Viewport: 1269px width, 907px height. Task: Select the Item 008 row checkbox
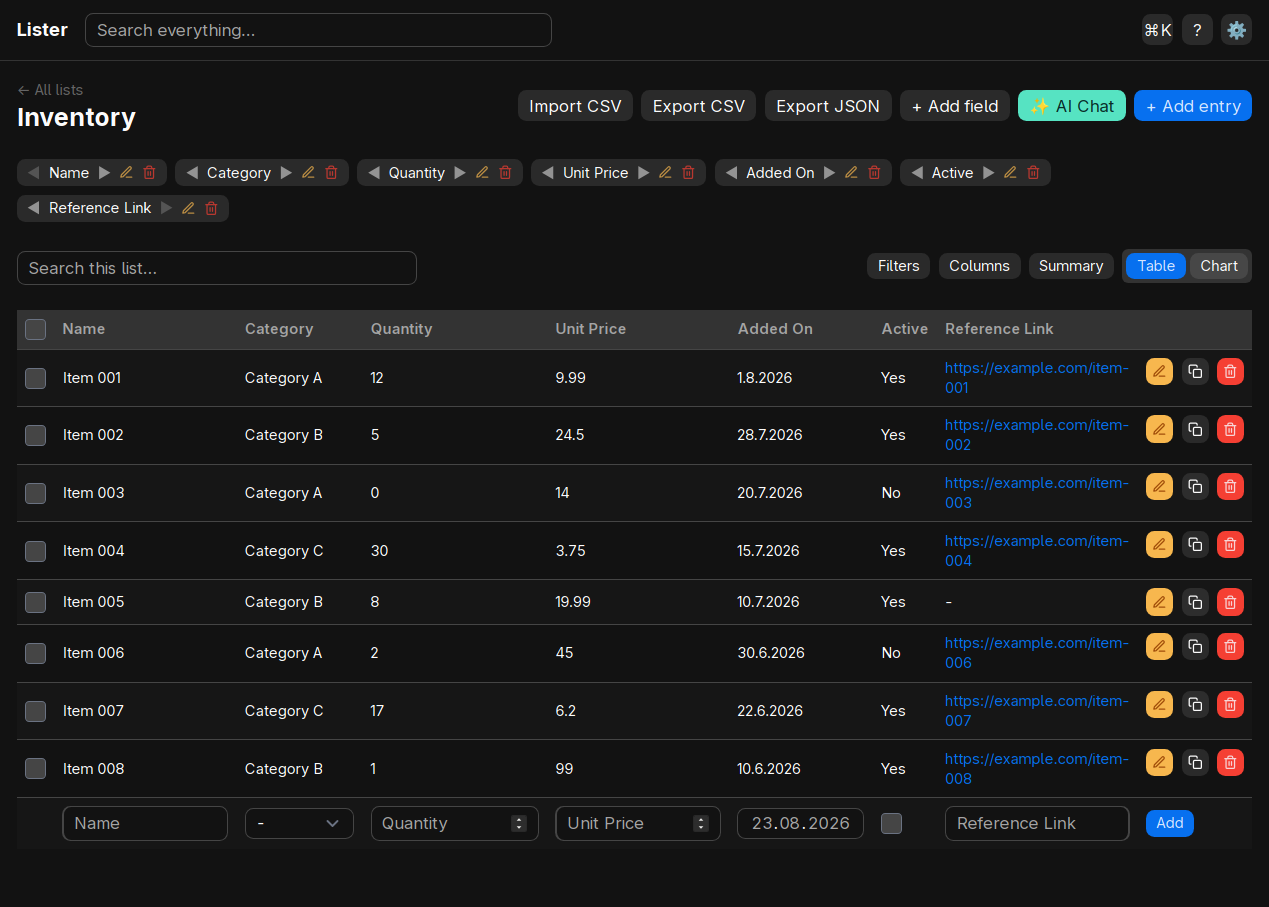[x=36, y=769]
